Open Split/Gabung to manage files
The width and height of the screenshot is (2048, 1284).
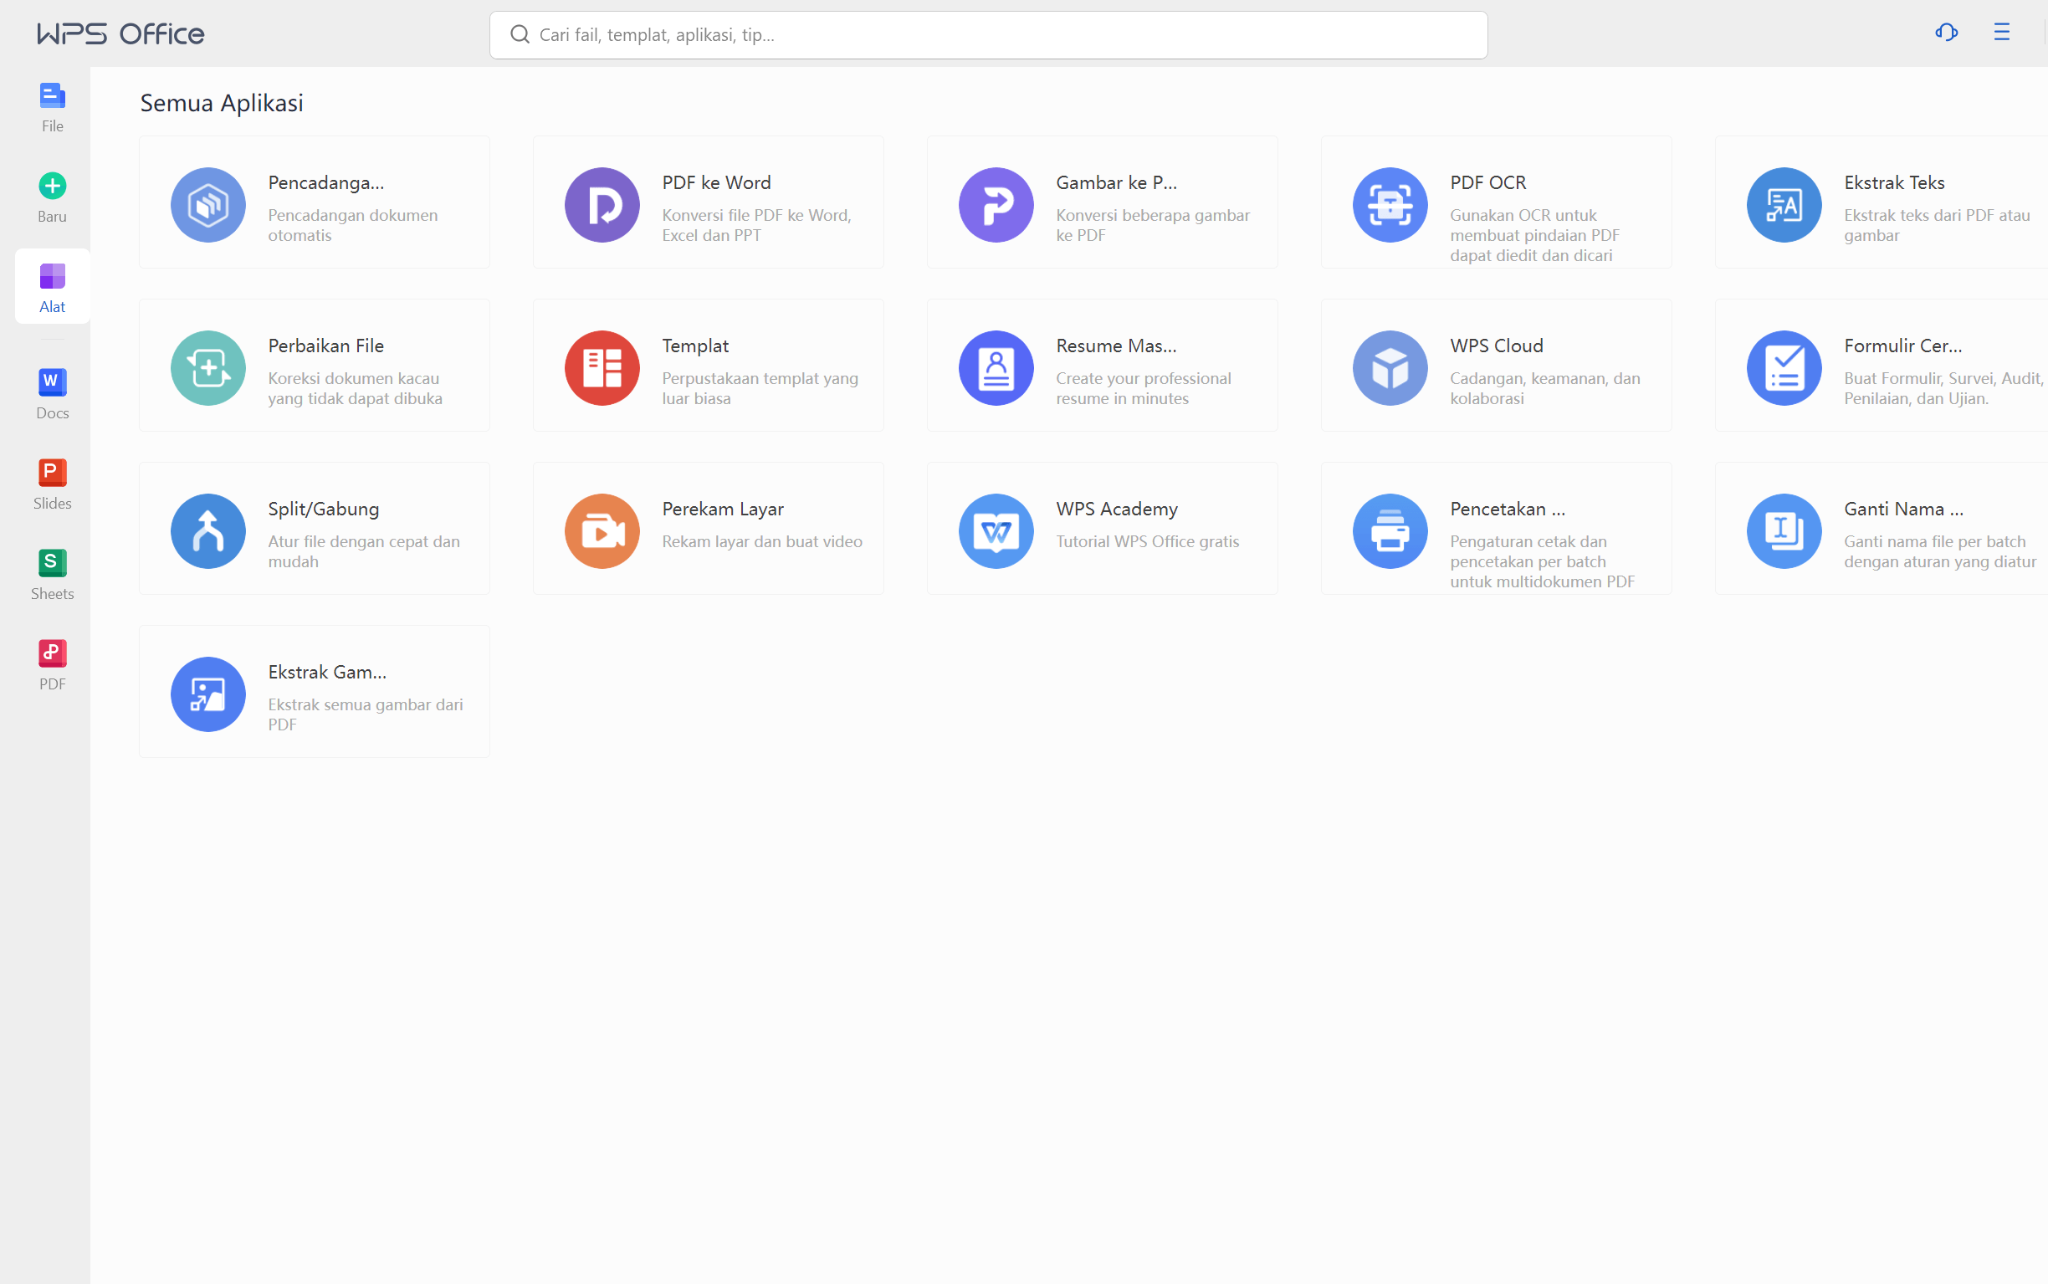313,528
